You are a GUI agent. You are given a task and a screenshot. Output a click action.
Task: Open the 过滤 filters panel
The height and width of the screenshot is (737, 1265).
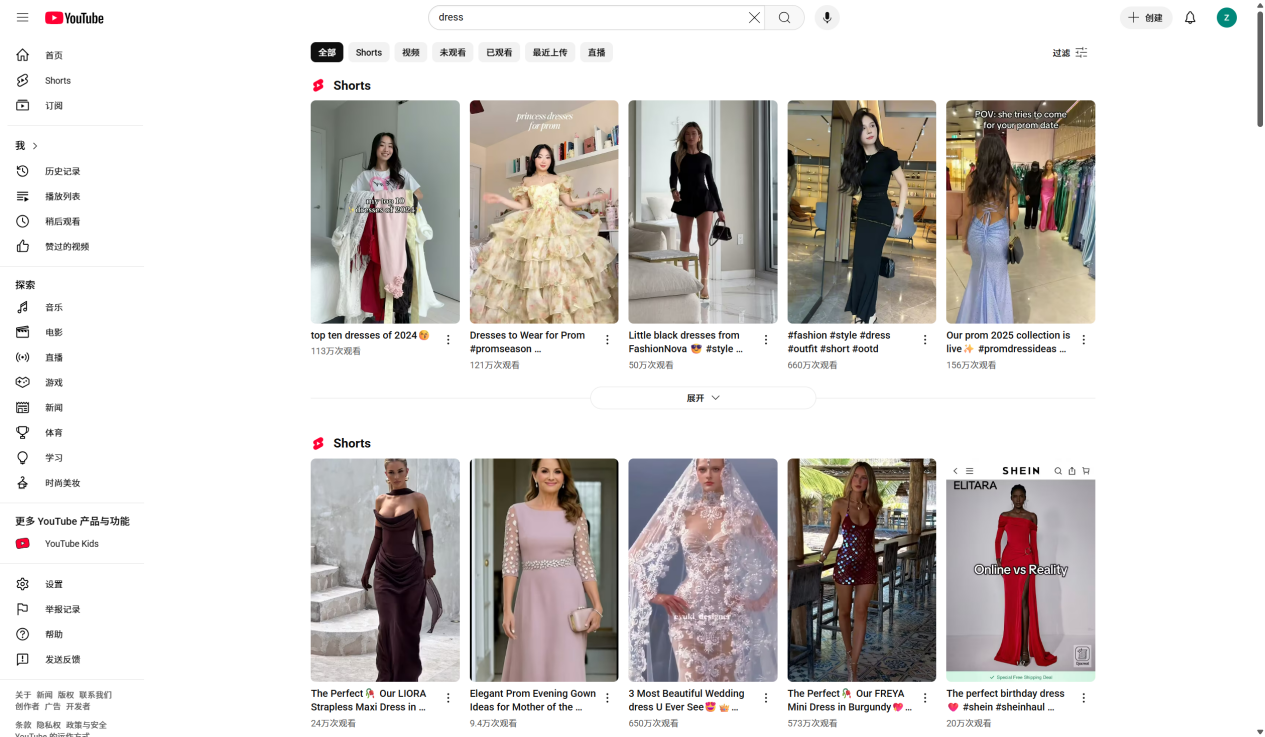coord(1070,53)
